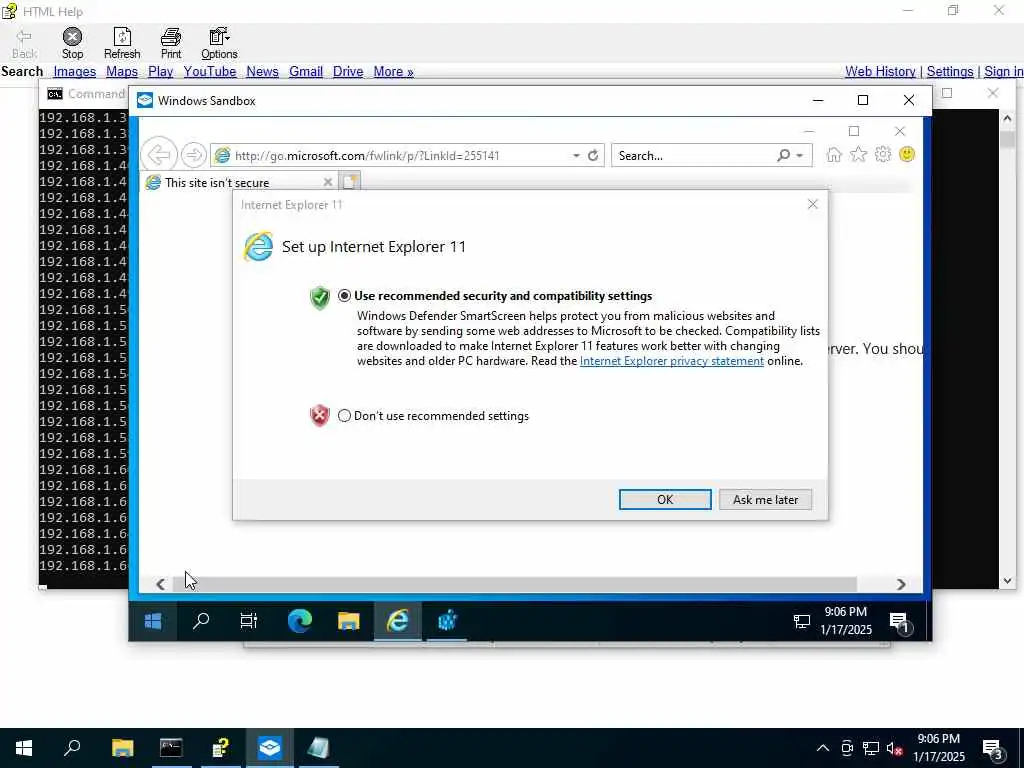This screenshot has width=1024, height=768.
Task: Minimize the Windows Sandbox window
Action: [x=818, y=100]
